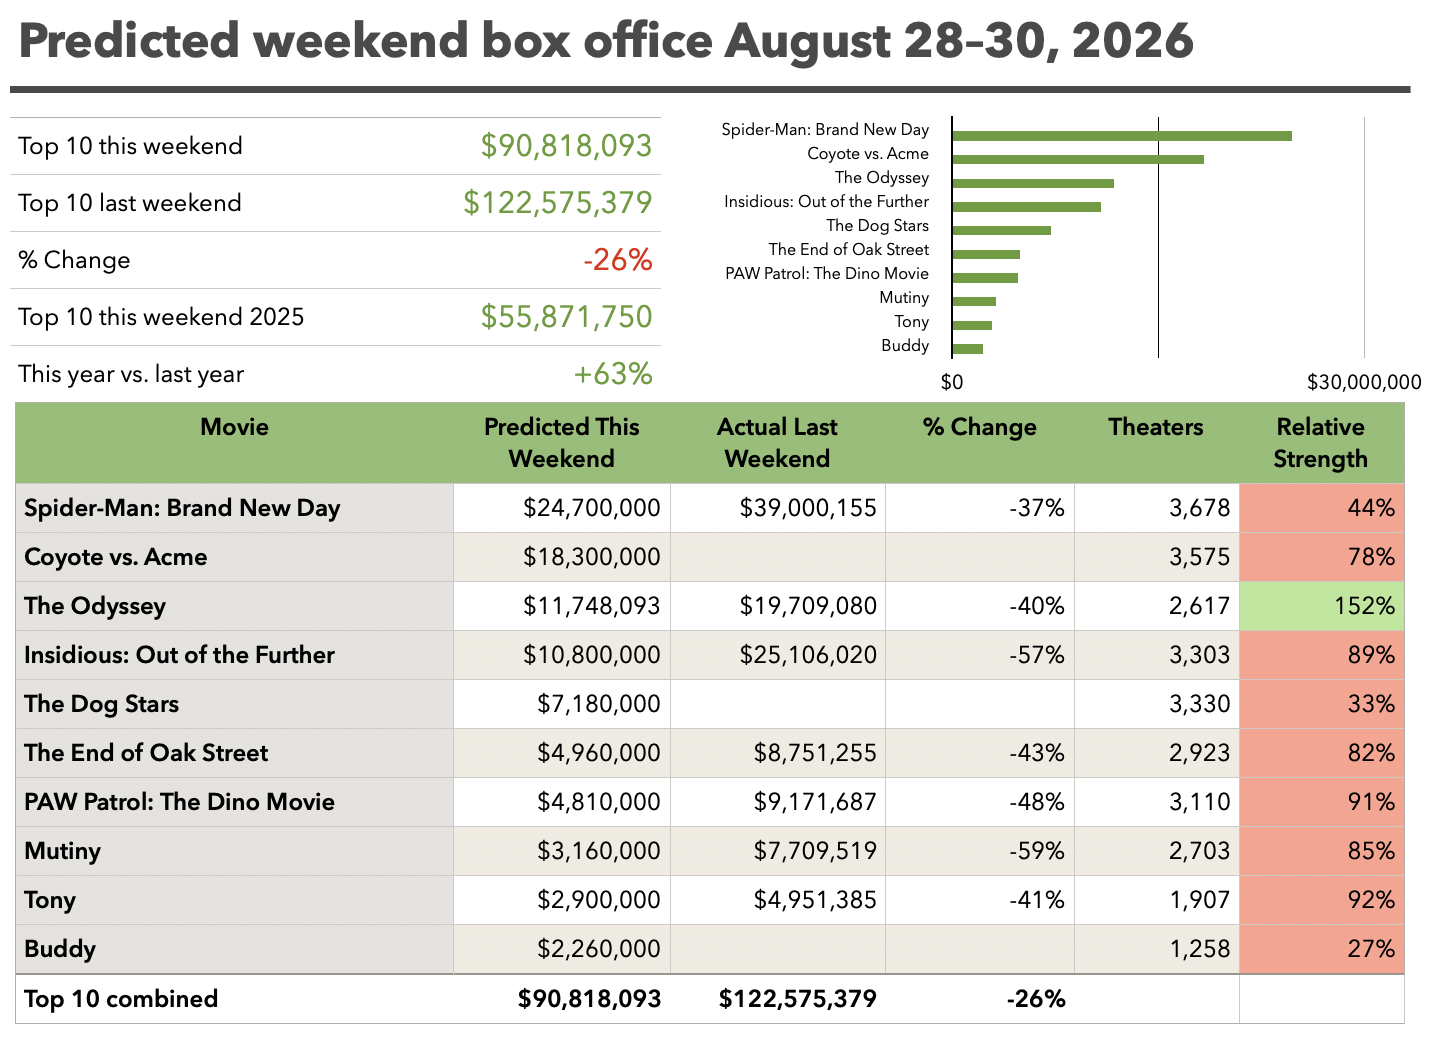Click the bold $90,818,093 total in the bottom row
Screen dimensions: 1440x1040
click(590, 999)
